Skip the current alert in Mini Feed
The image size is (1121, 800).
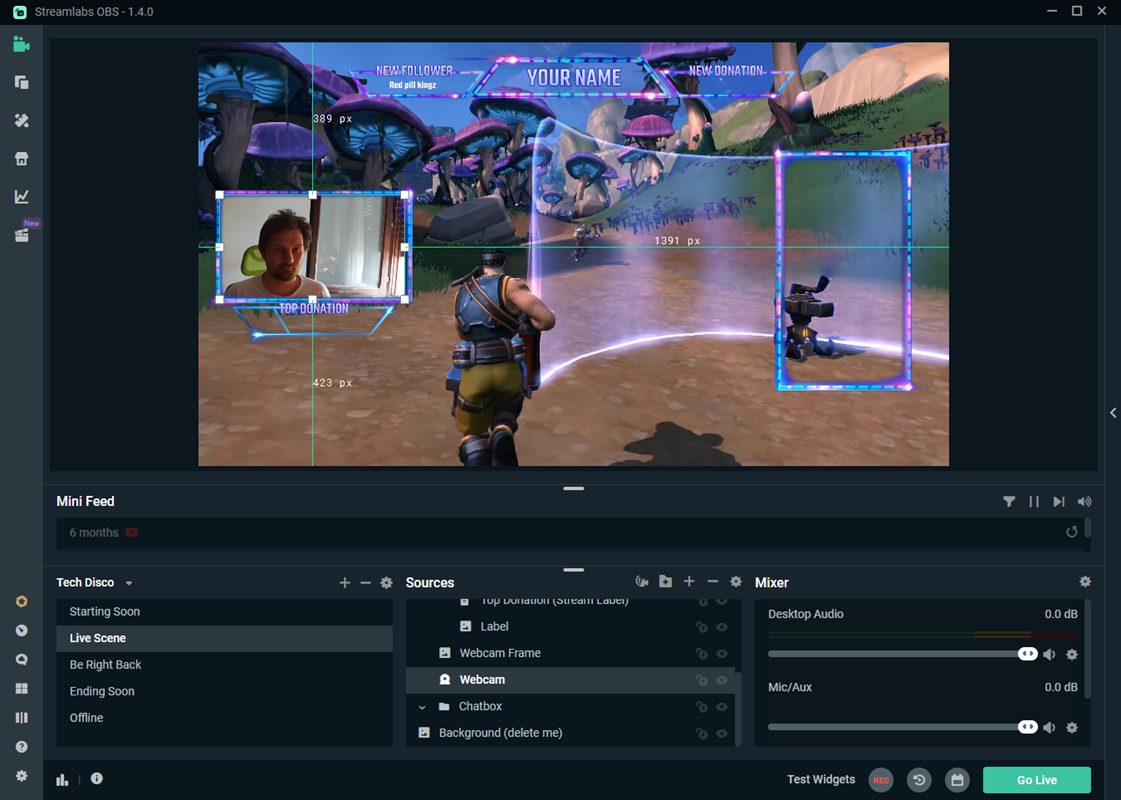[1059, 502]
